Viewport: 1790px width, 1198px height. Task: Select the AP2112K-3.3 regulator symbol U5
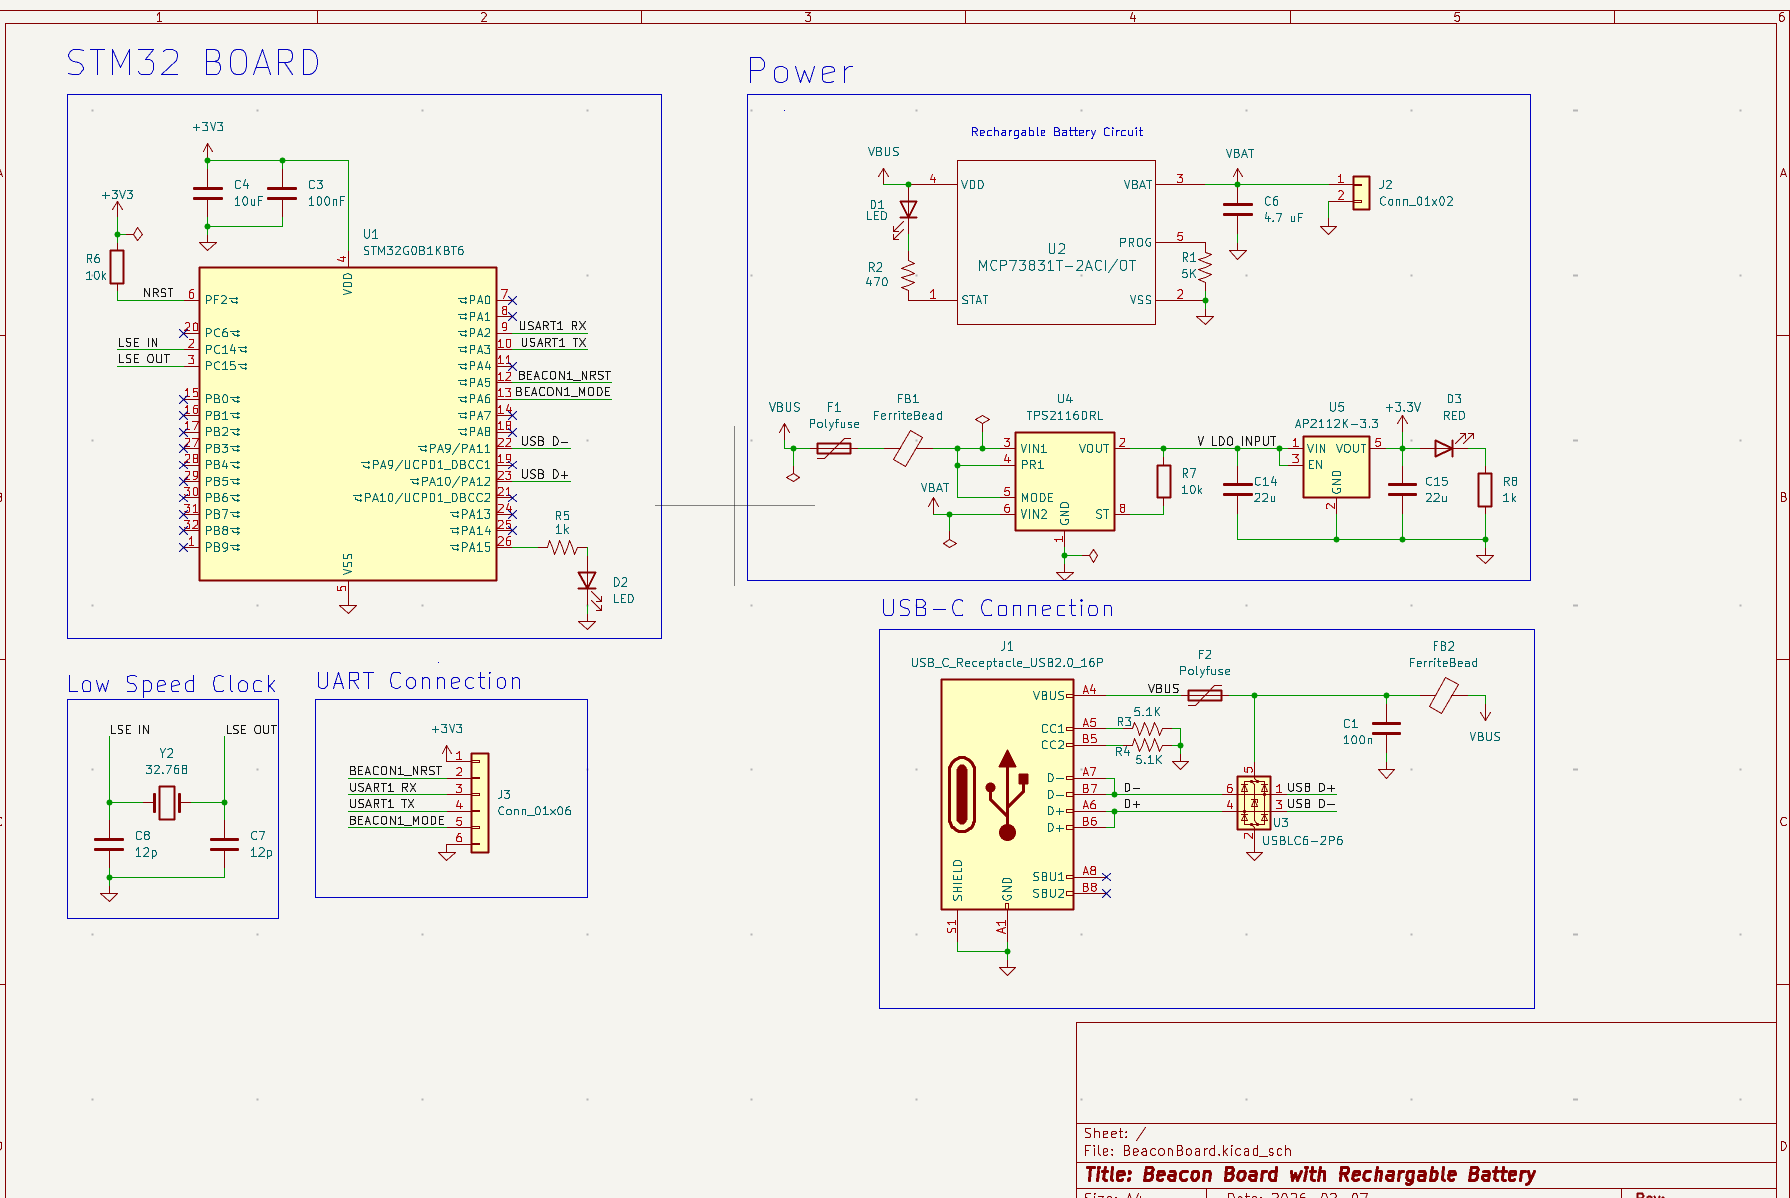(x=1335, y=465)
